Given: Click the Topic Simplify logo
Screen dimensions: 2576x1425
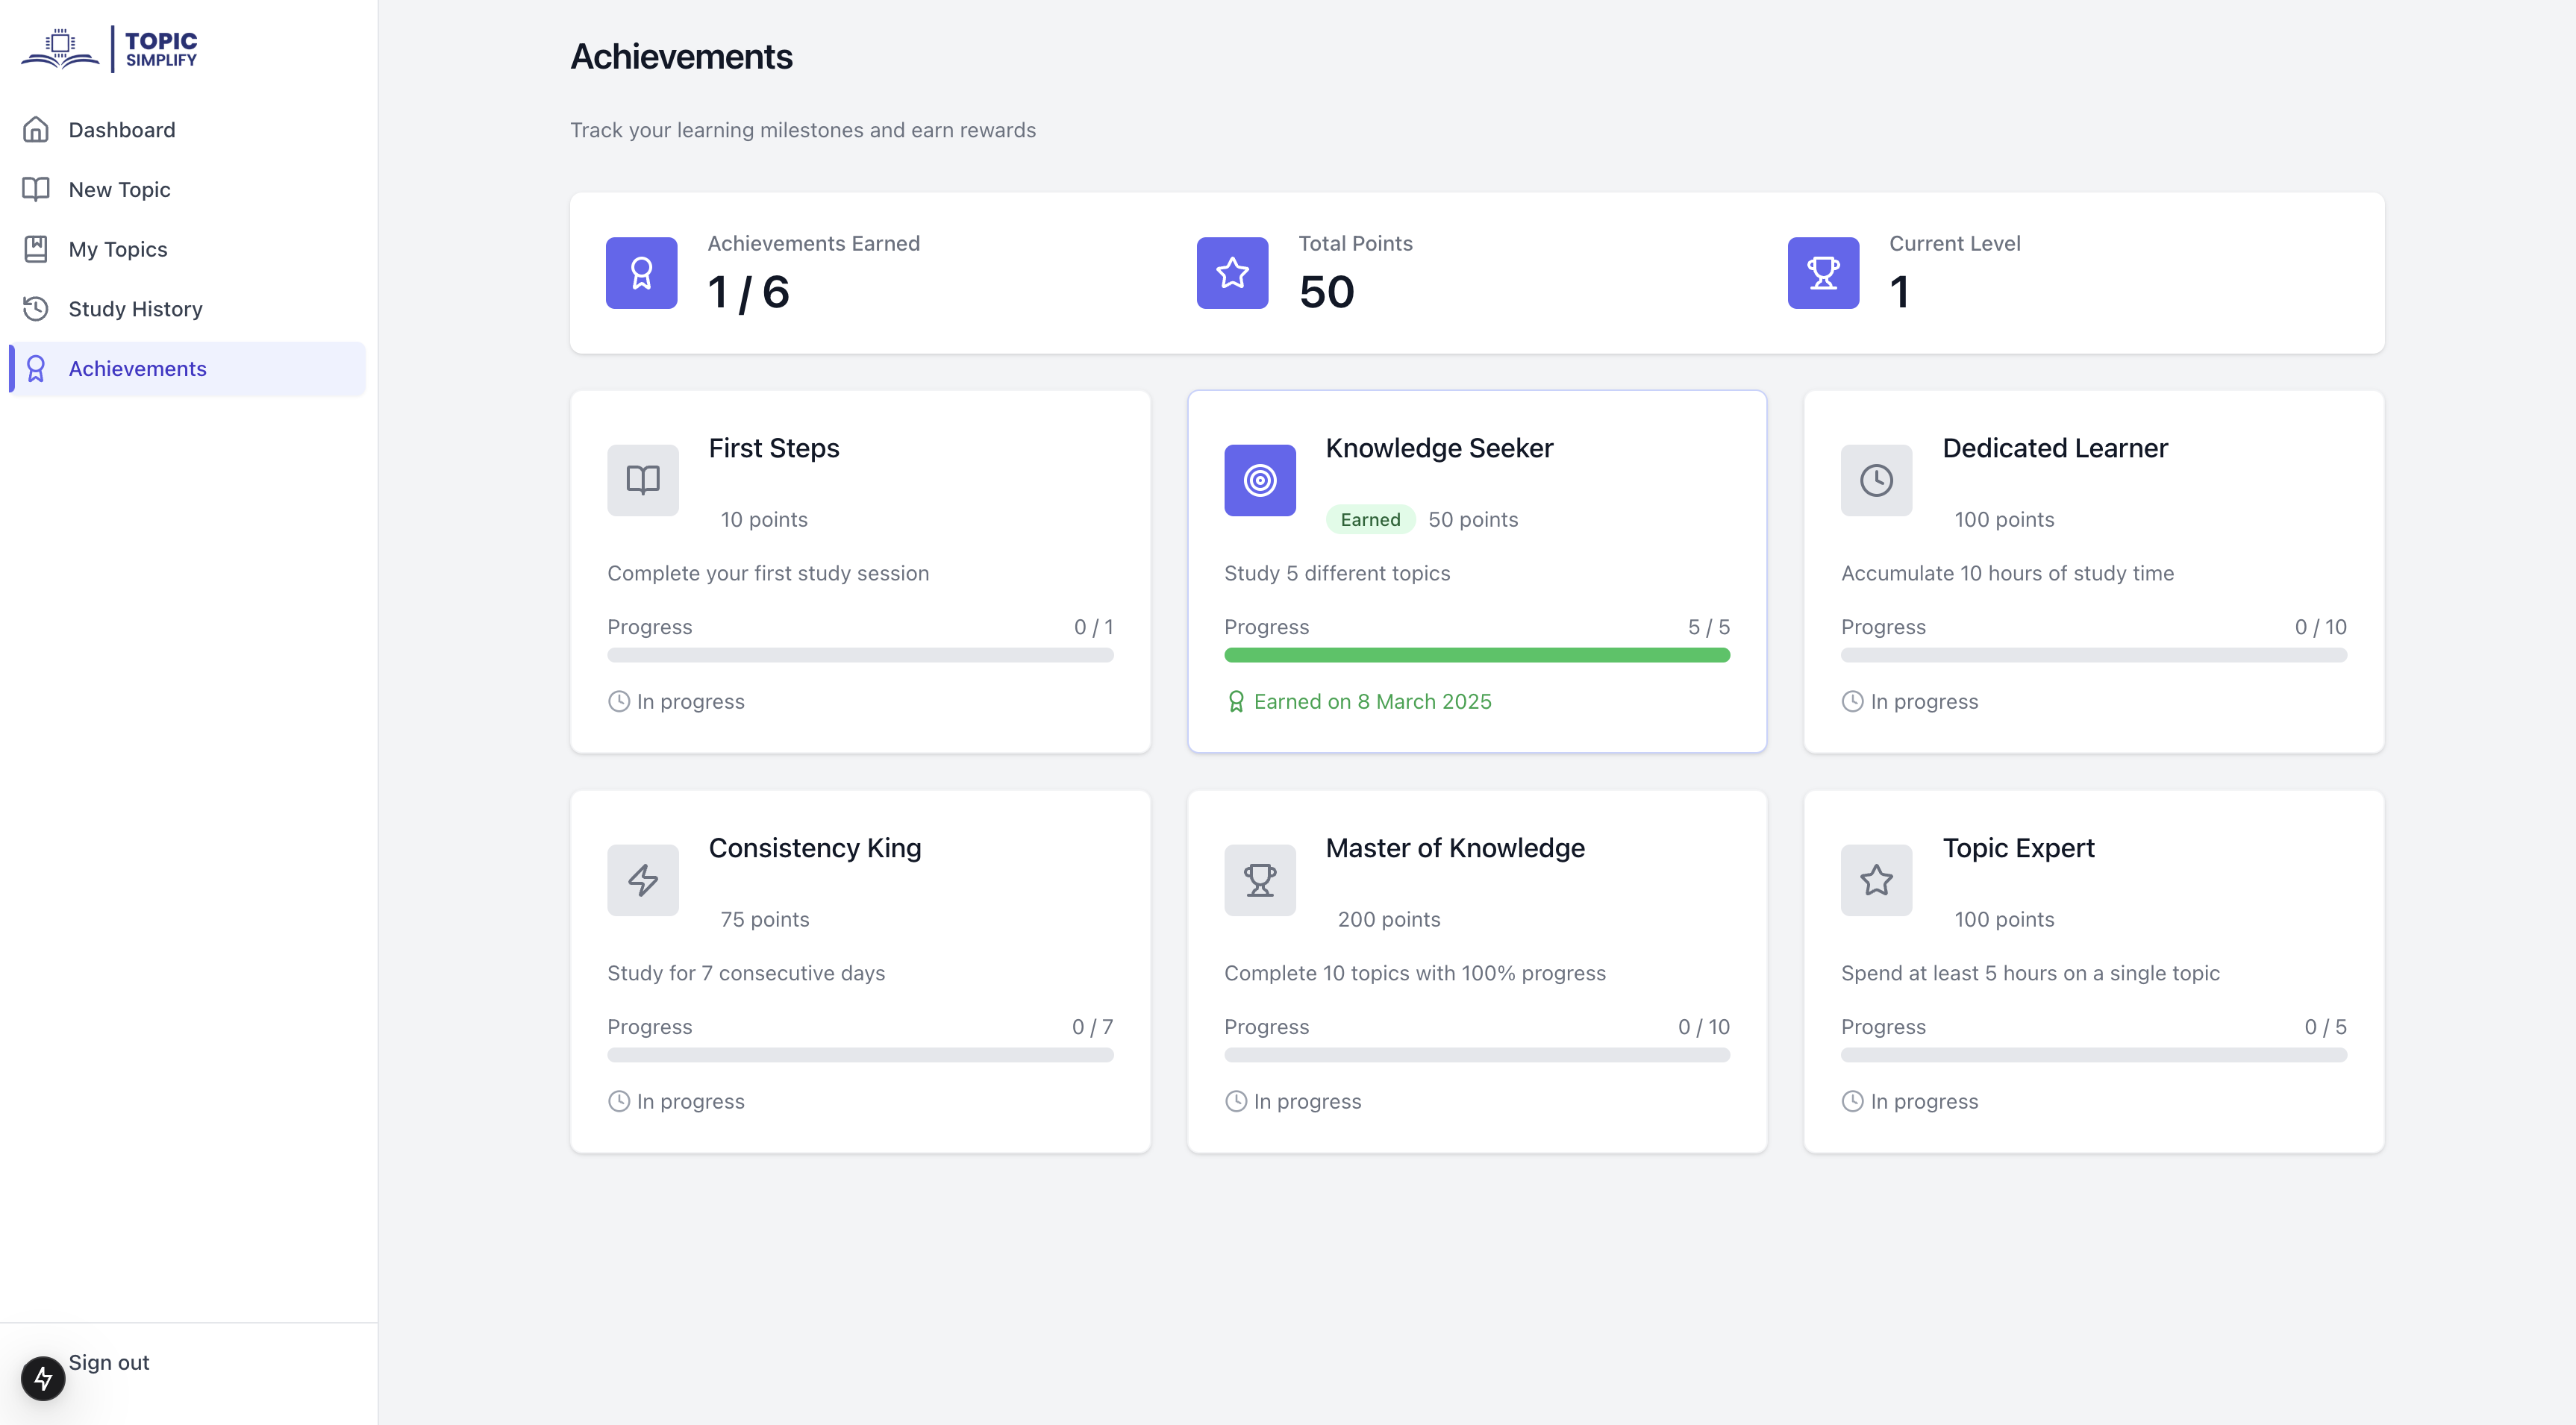Looking at the screenshot, I should (x=110, y=49).
